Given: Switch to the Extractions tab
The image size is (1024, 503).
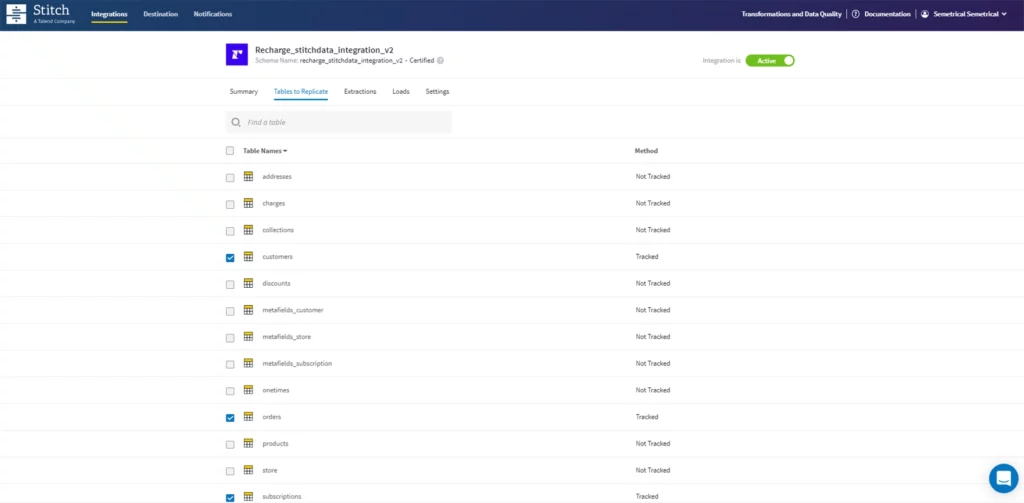Looking at the screenshot, I should pos(360,91).
